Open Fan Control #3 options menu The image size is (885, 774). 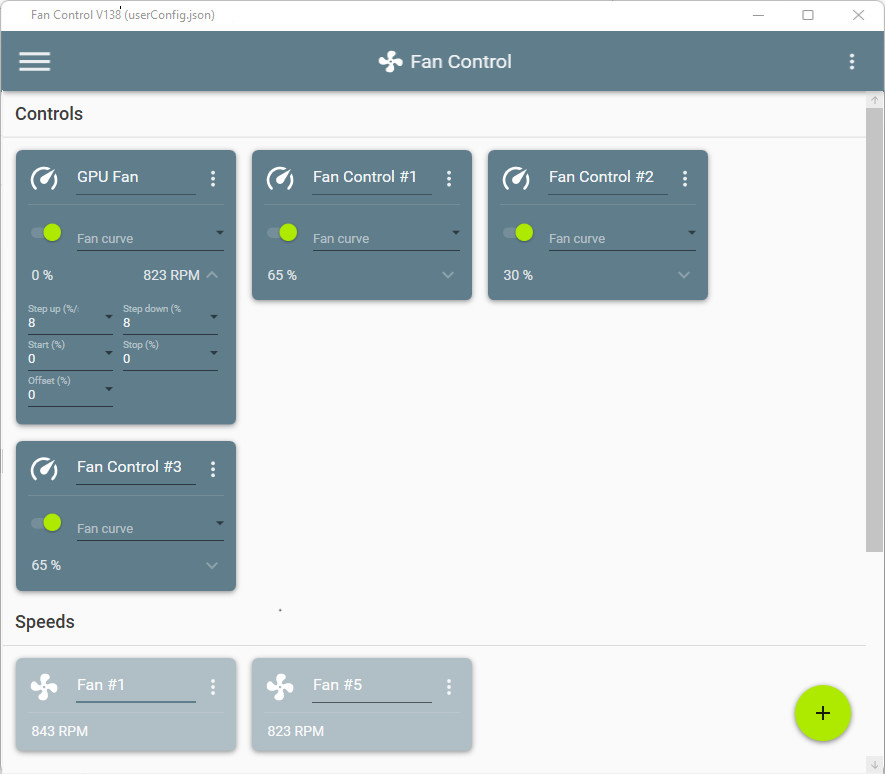(x=213, y=469)
